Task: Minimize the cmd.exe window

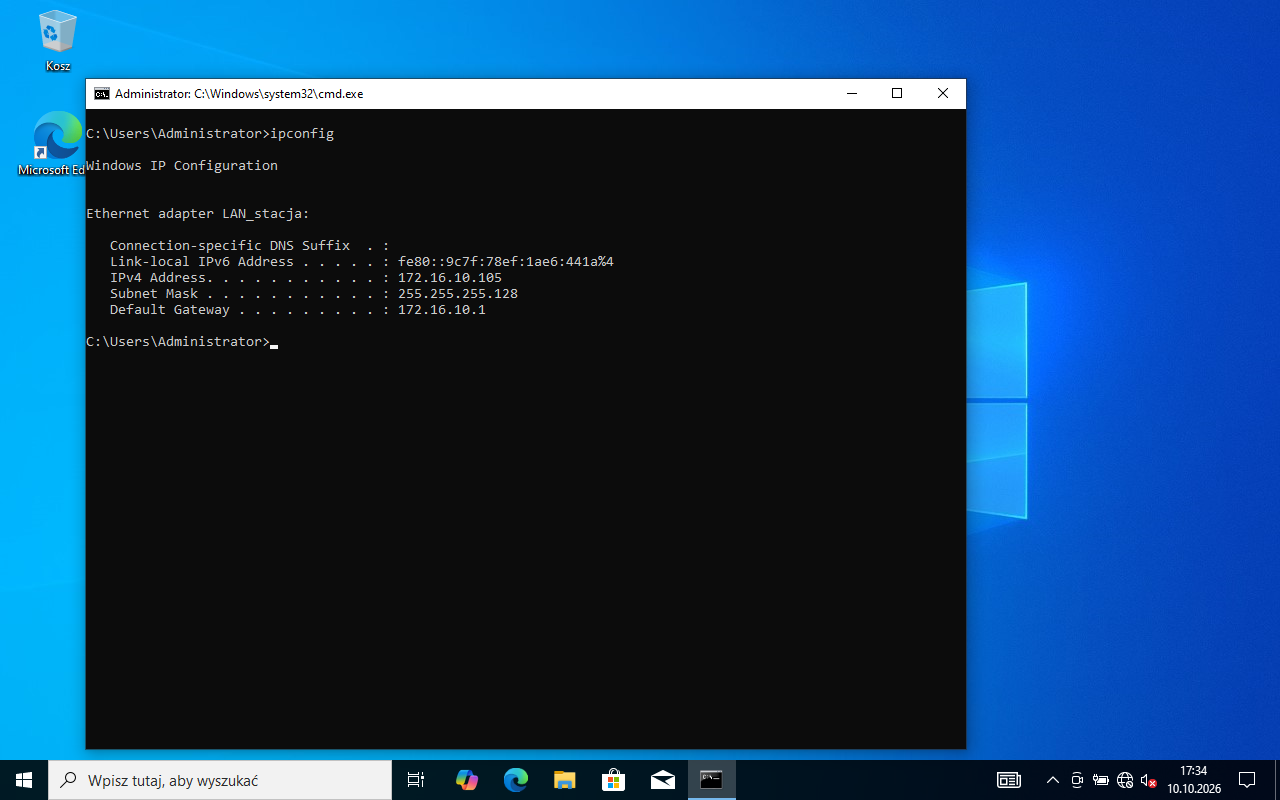Action: [852, 94]
